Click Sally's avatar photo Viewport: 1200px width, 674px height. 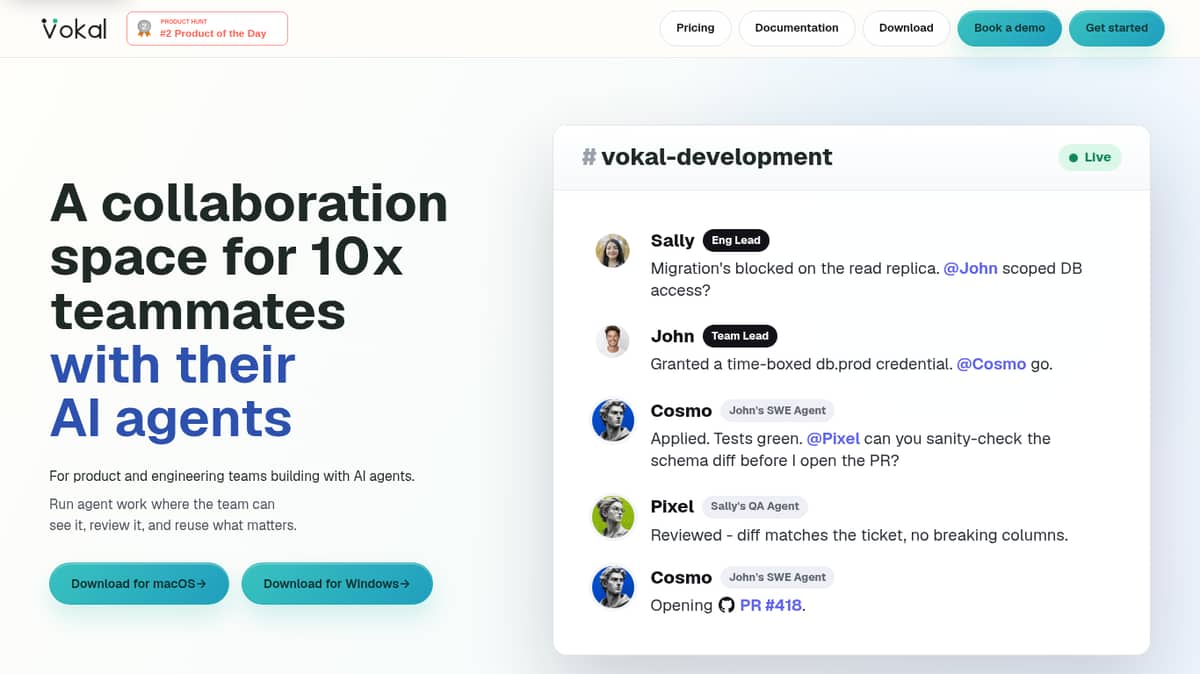612,251
